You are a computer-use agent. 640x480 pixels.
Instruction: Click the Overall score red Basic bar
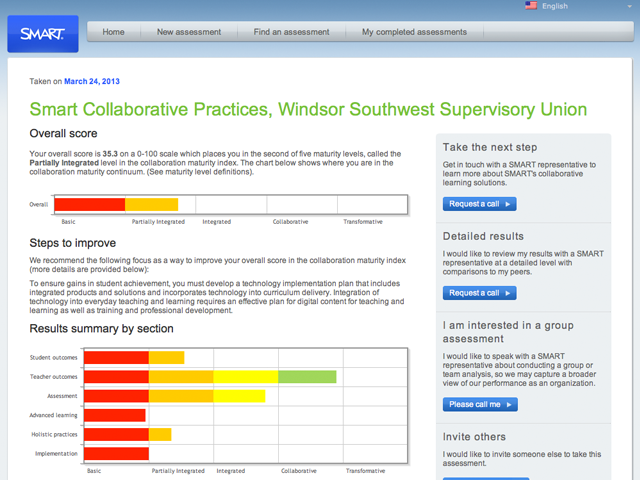(90, 204)
